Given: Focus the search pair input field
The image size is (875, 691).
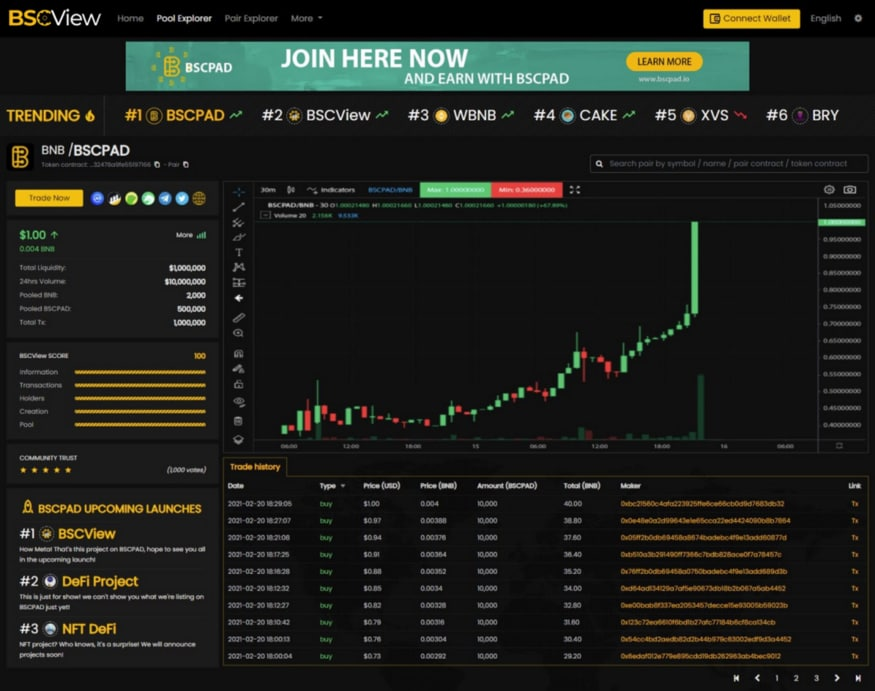Looking at the screenshot, I should pos(729,164).
